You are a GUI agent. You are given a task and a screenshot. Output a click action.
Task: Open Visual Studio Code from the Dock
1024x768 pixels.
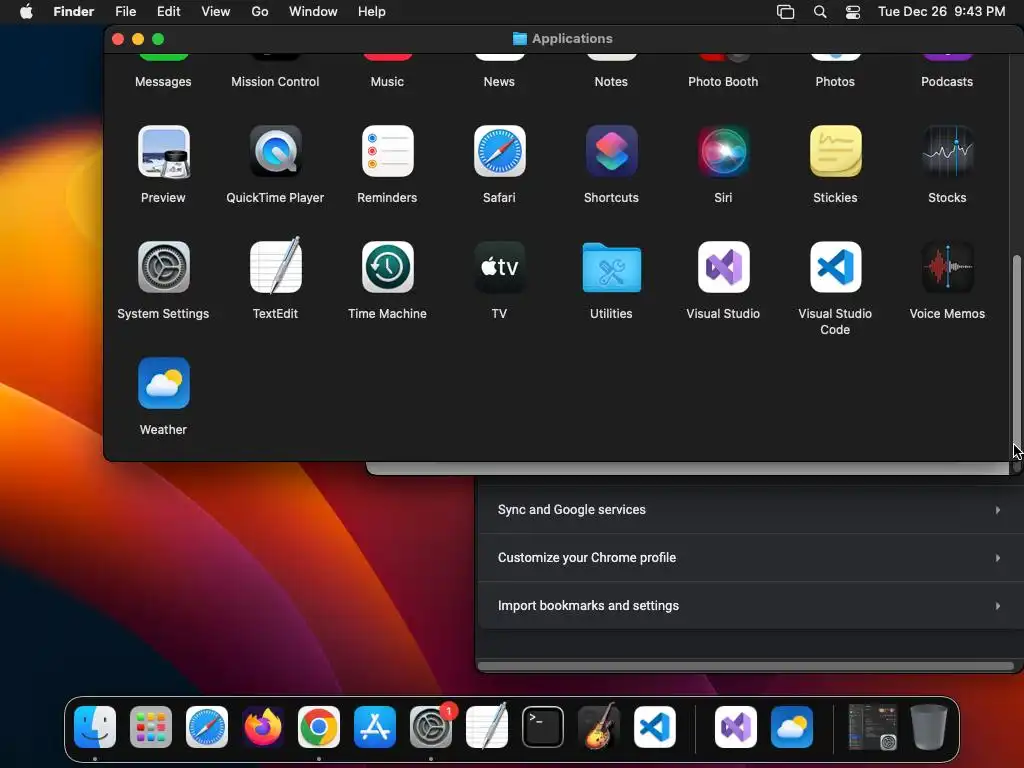[x=654, y=727]
